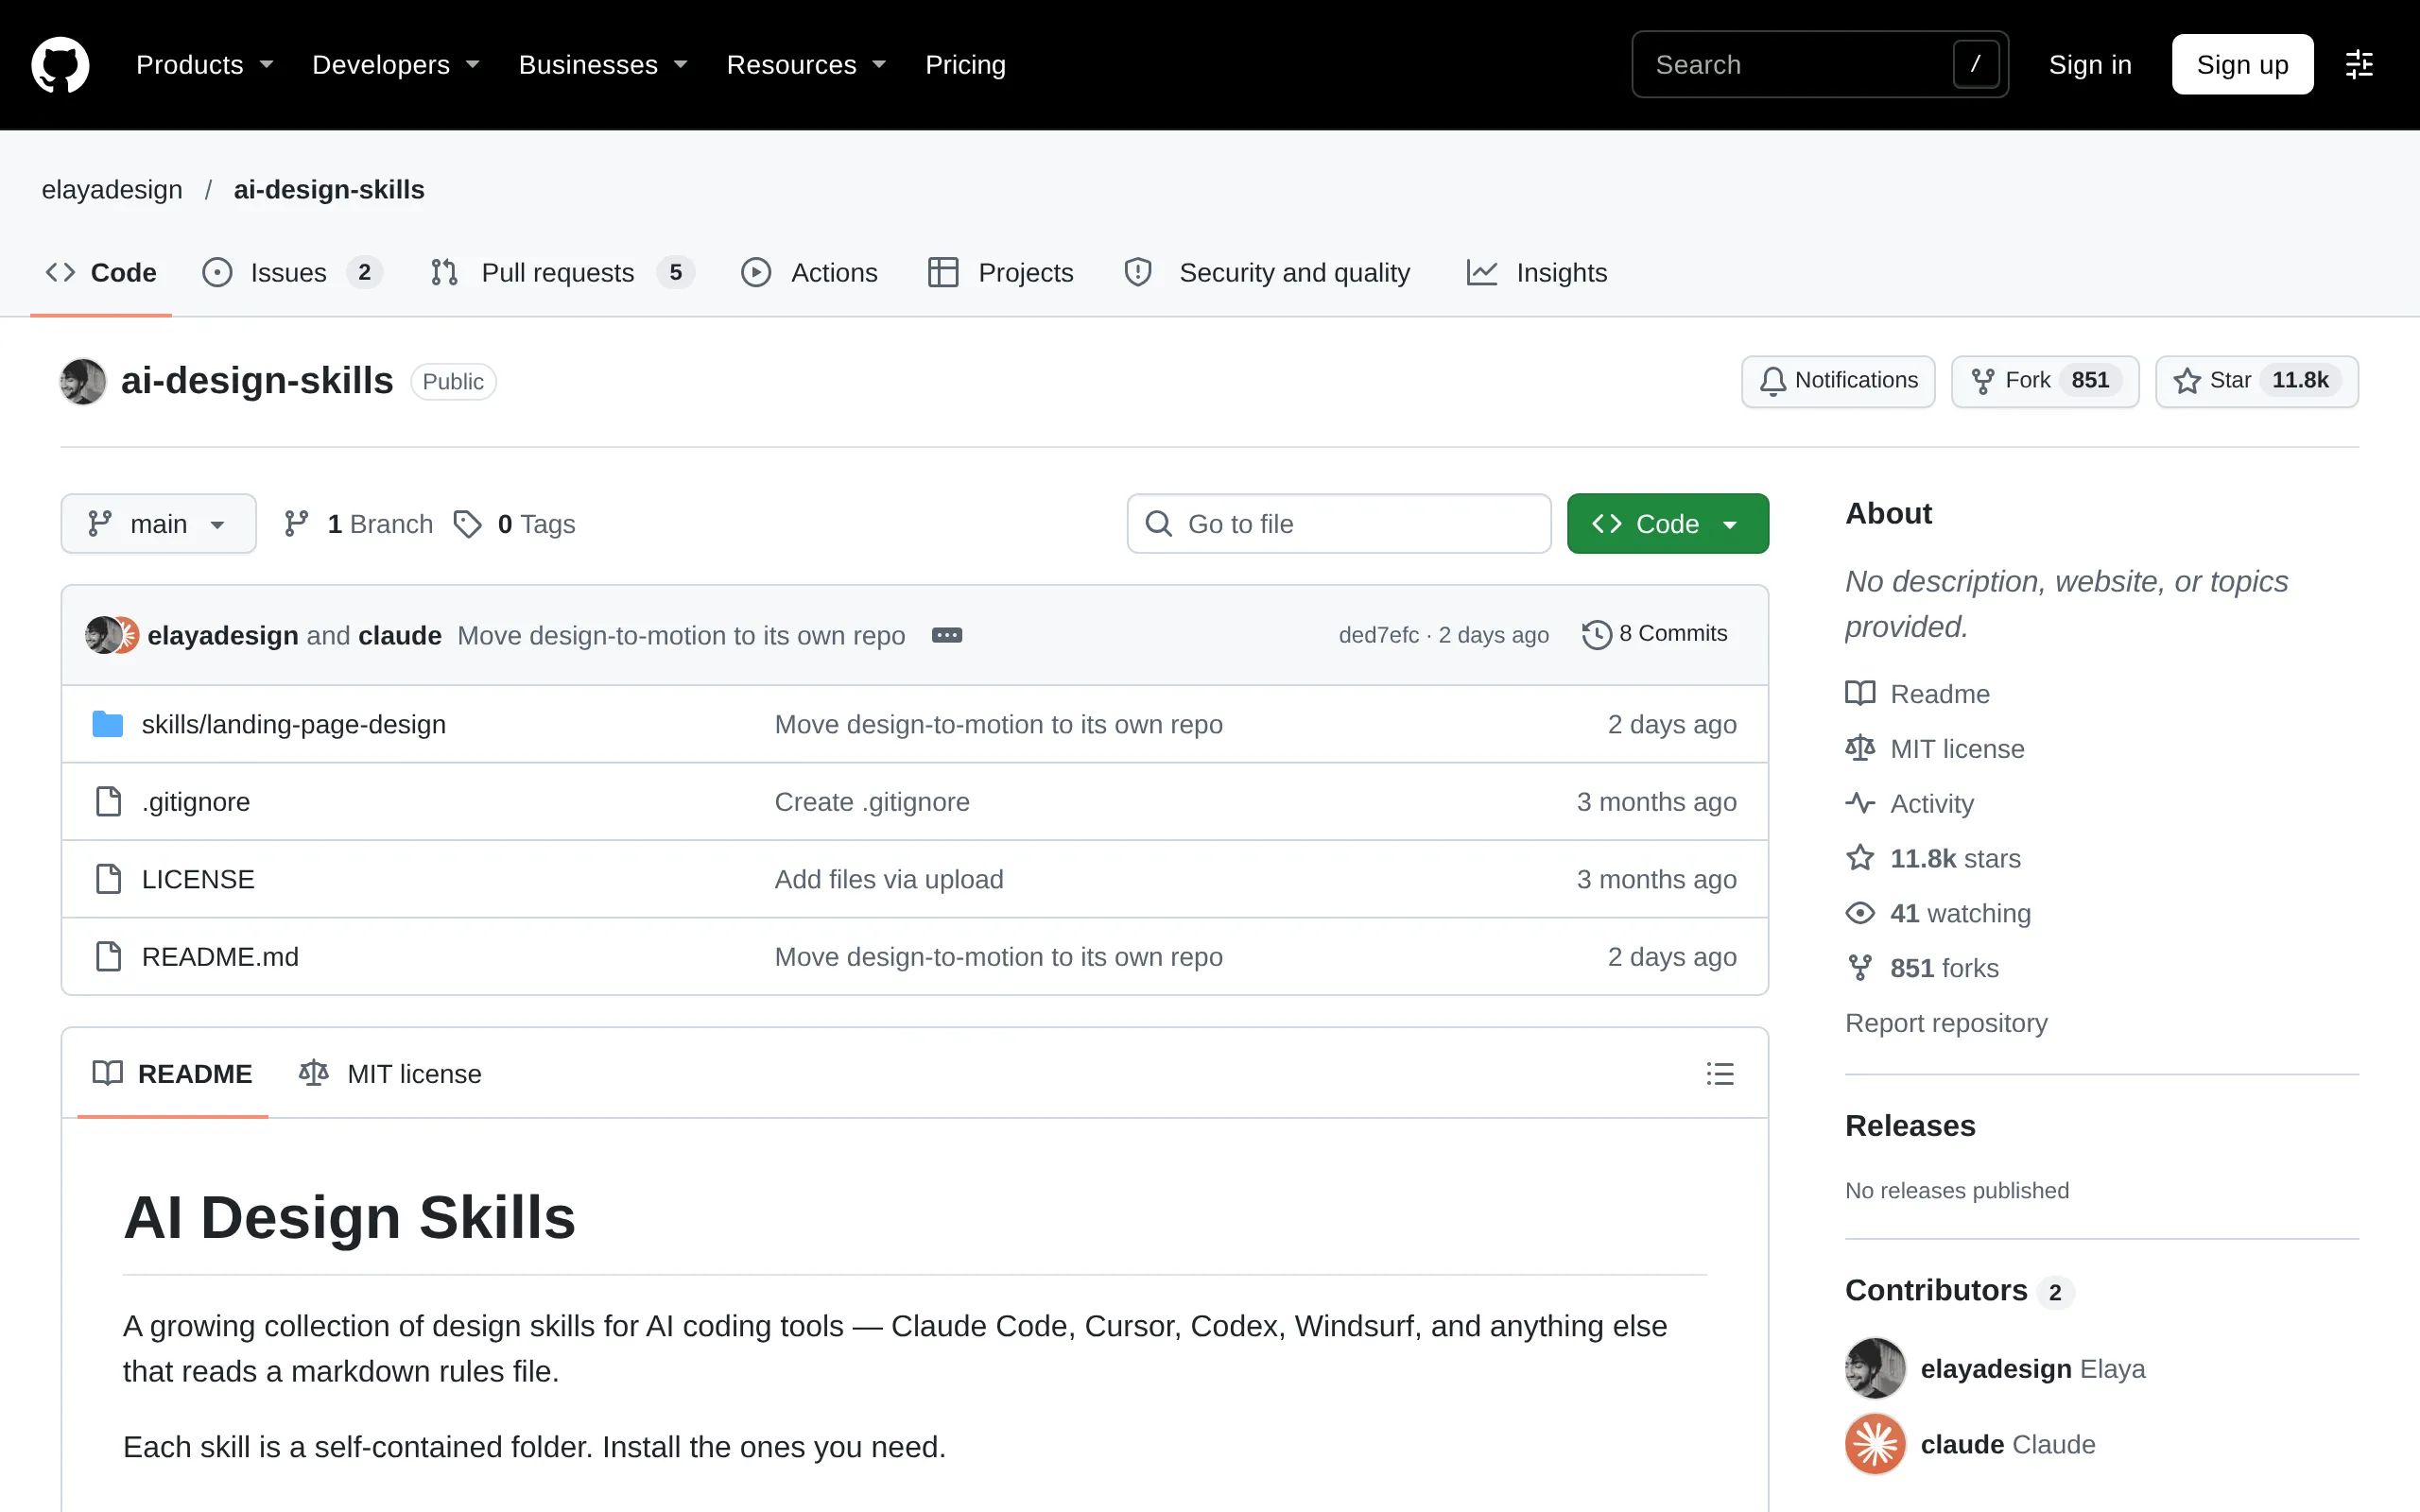Open the Actions tab

(x=809, y=273)
